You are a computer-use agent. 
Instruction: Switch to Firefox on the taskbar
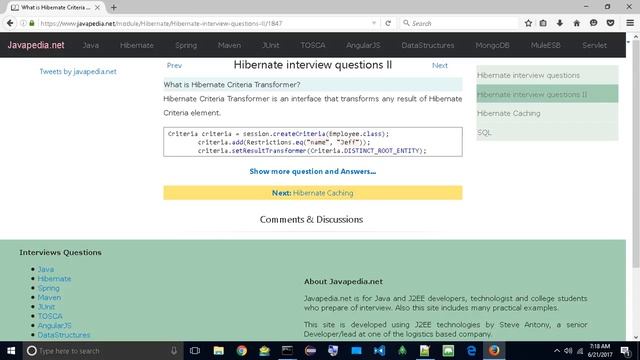[494, 351]
